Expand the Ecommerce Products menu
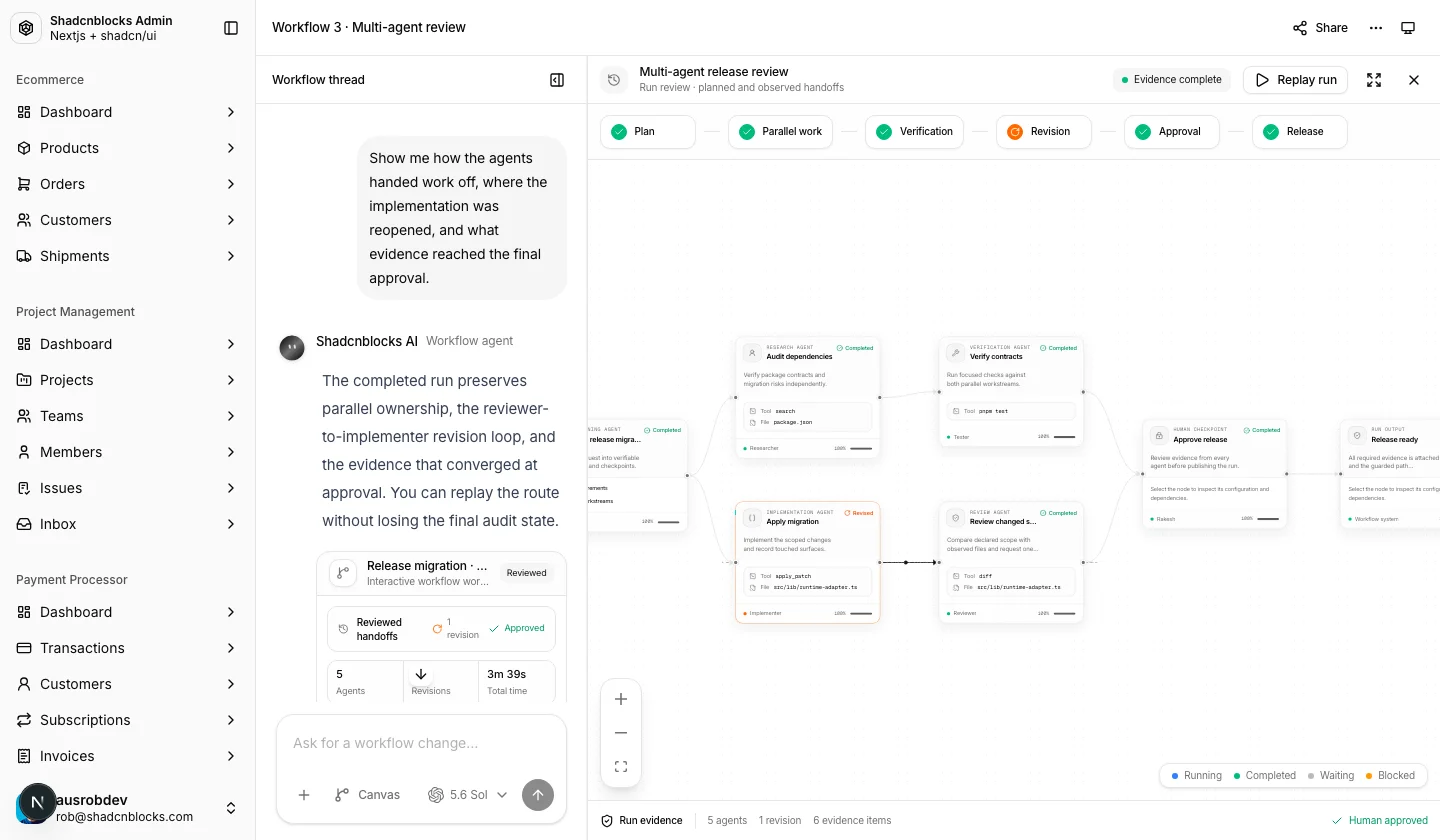Screen dimensions: 1440x840 [x=127, y=148]
